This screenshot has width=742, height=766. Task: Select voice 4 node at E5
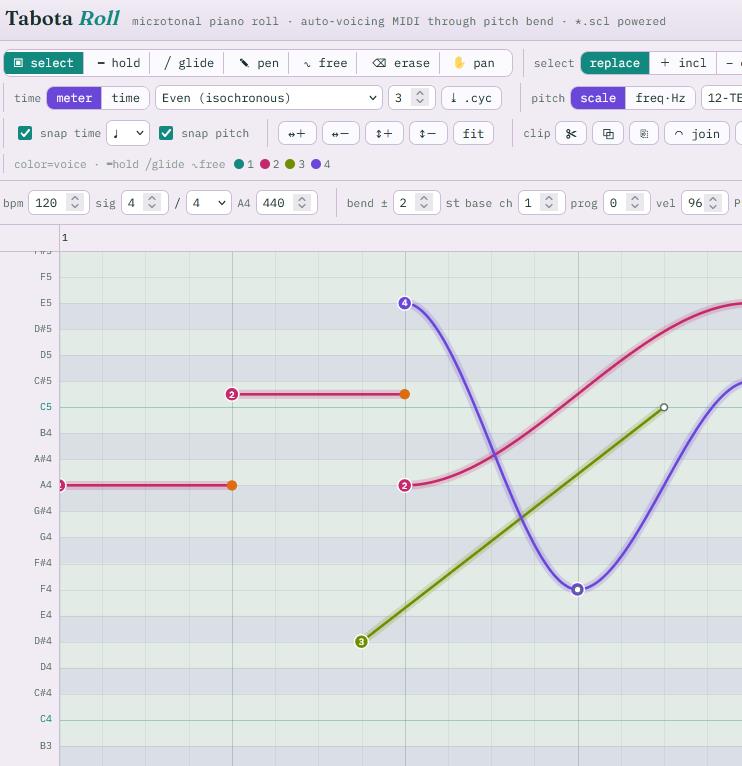[x=404, y=303]
